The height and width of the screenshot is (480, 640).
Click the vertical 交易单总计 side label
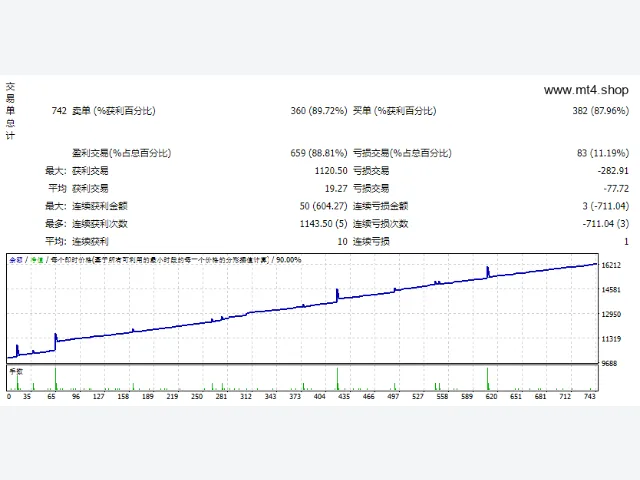pos(10,111)
